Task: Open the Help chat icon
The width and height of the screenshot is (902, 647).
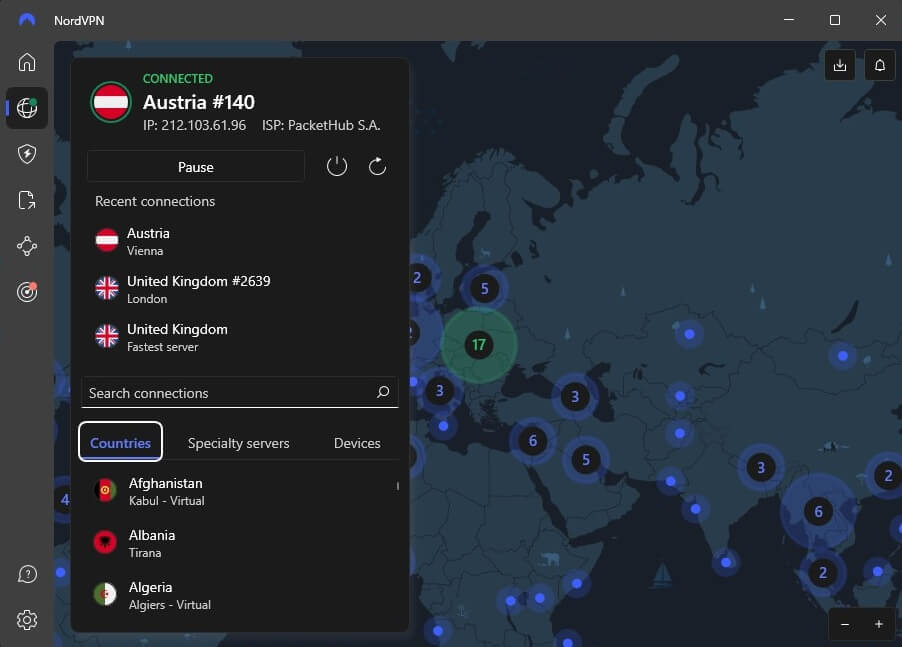Action: click(26, 574)
